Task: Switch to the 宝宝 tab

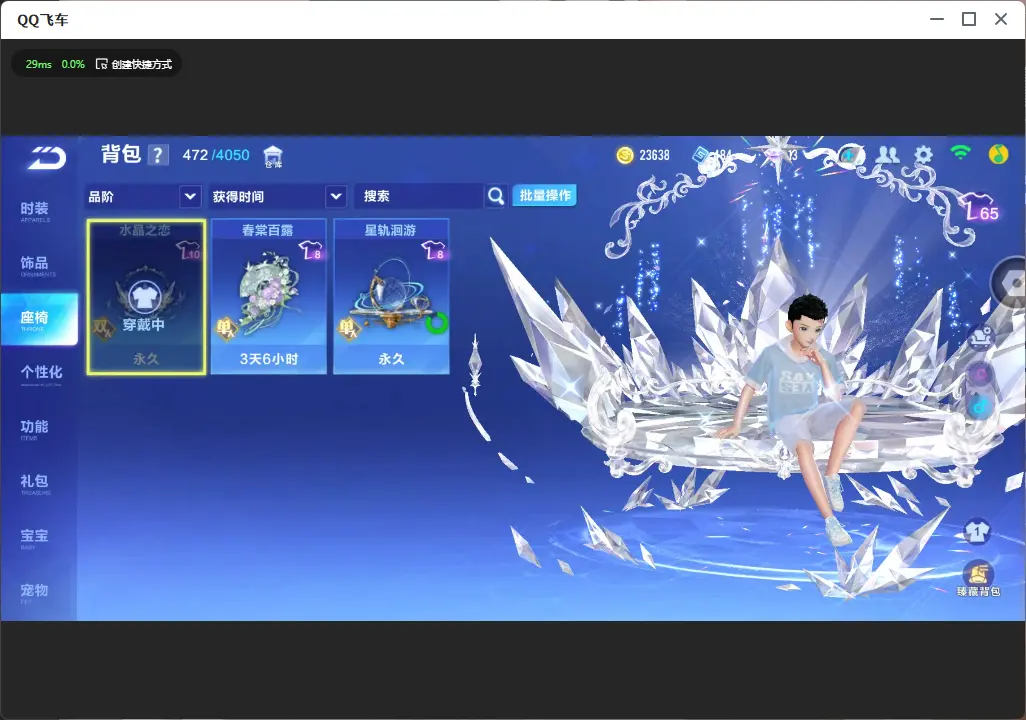Action: (35, 537)
